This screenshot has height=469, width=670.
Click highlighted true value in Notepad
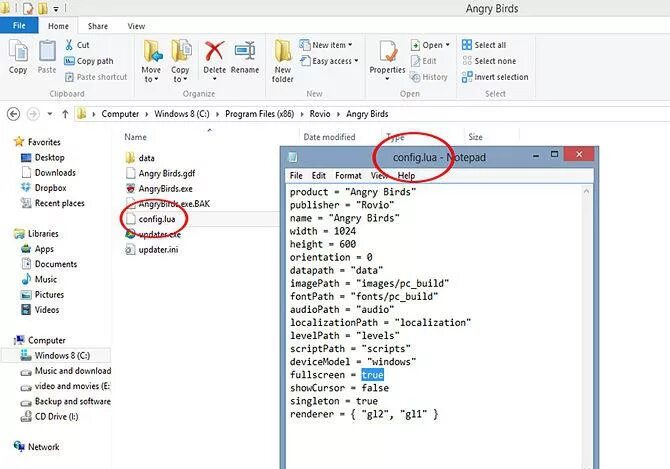[373, 375]
